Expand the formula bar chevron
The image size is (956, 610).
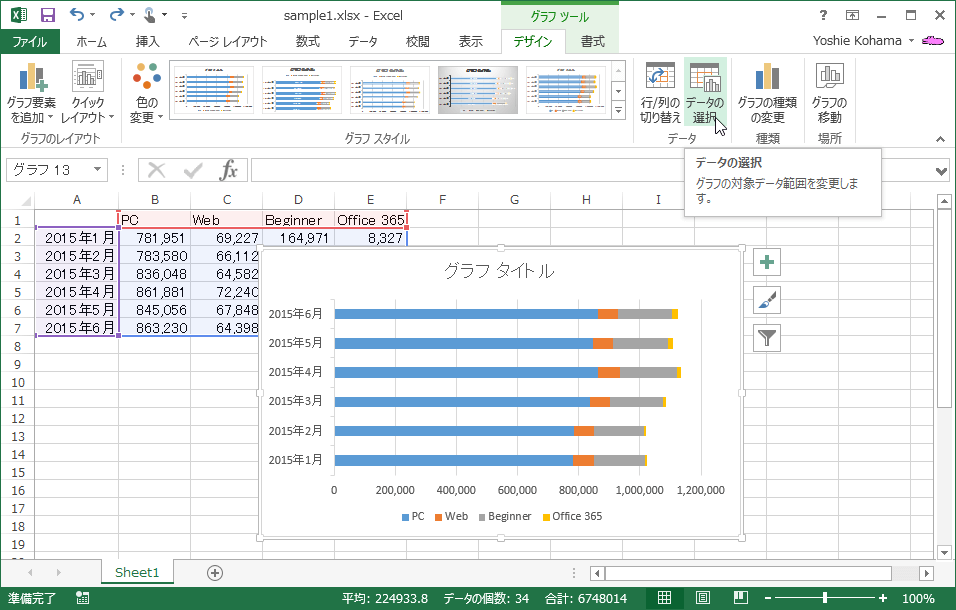point(942,171)
